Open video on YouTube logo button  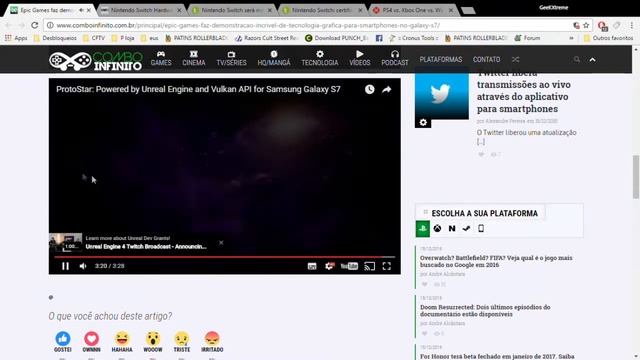[349, 266]
